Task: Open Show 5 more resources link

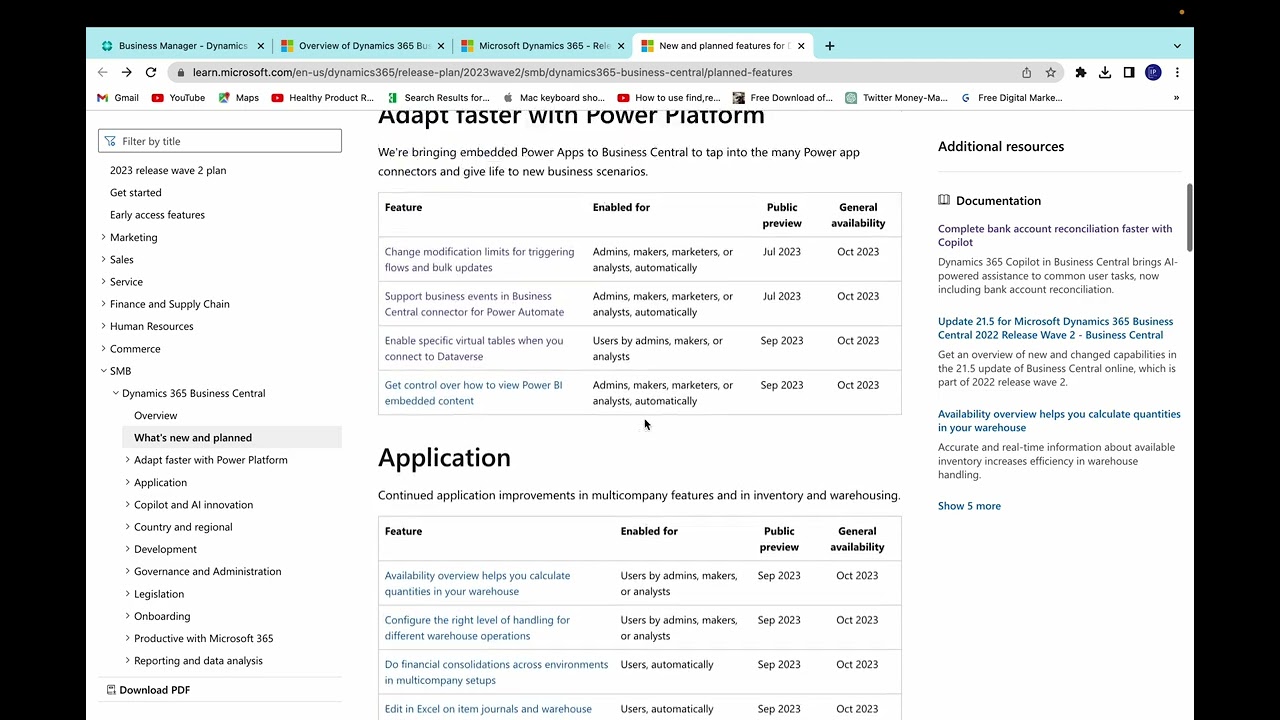Action: click(969, 506)
